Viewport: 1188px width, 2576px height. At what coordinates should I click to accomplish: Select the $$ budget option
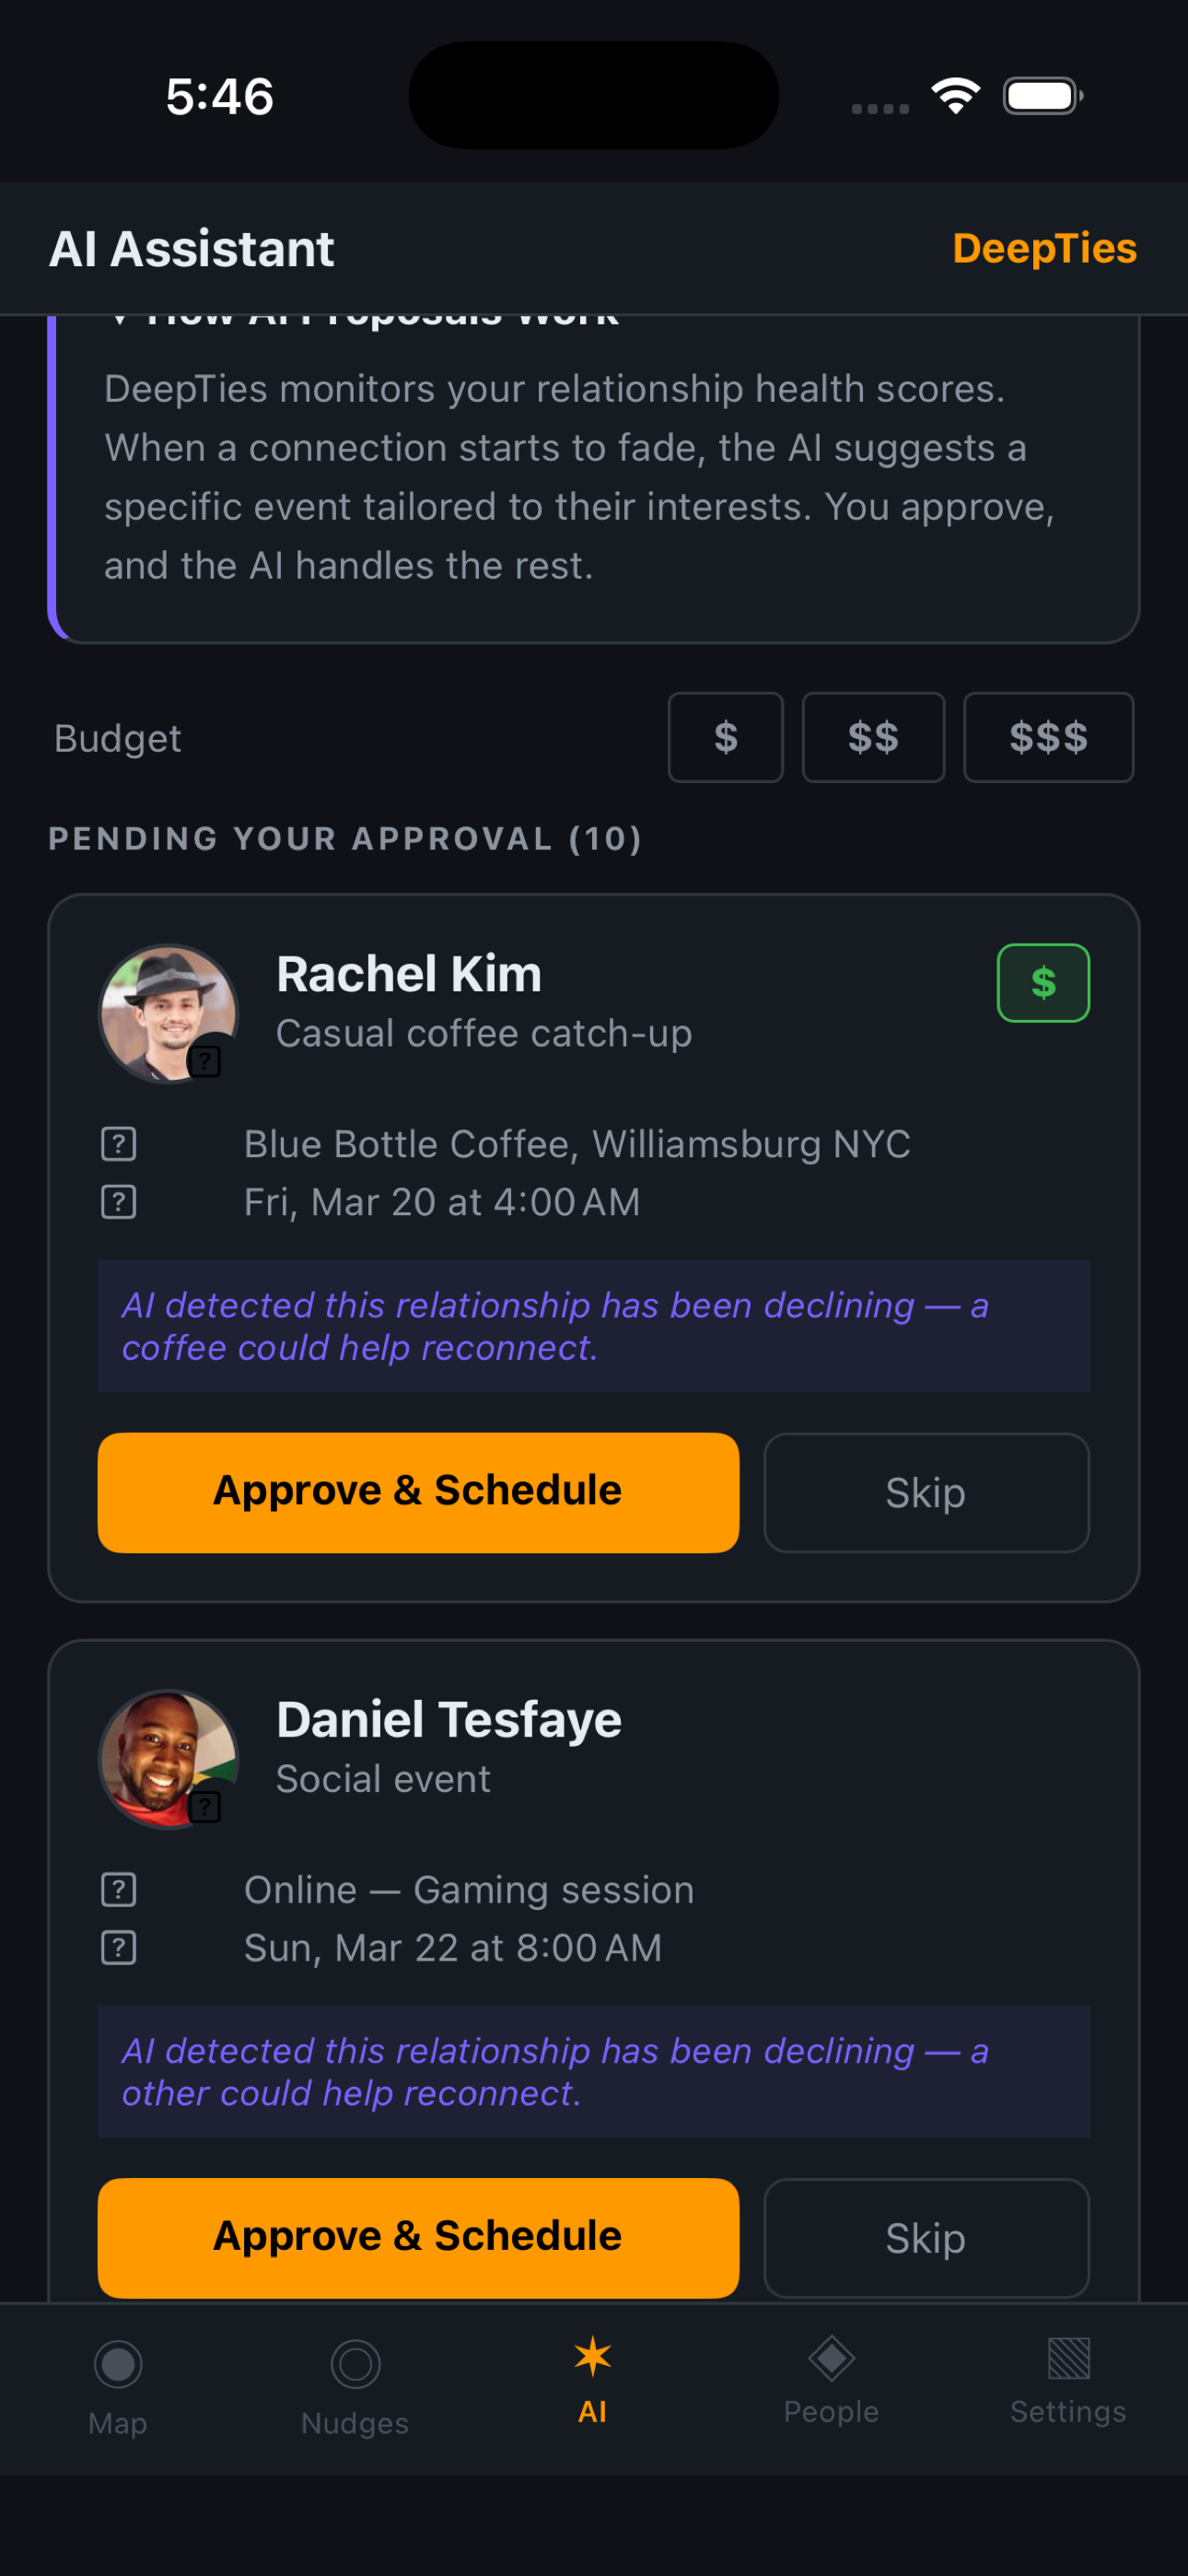pos(873,738)
